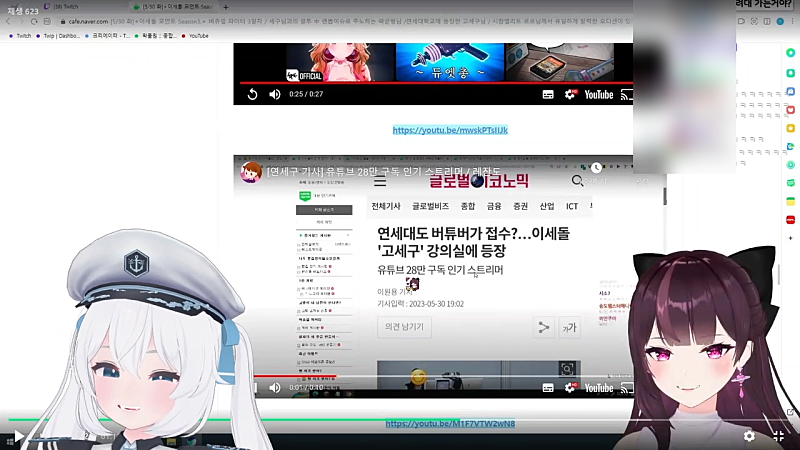Exit fullscreen on the outer player
The height and width of the screenshot is (450, 800).
pyautogui.click(x=779, y=436)
